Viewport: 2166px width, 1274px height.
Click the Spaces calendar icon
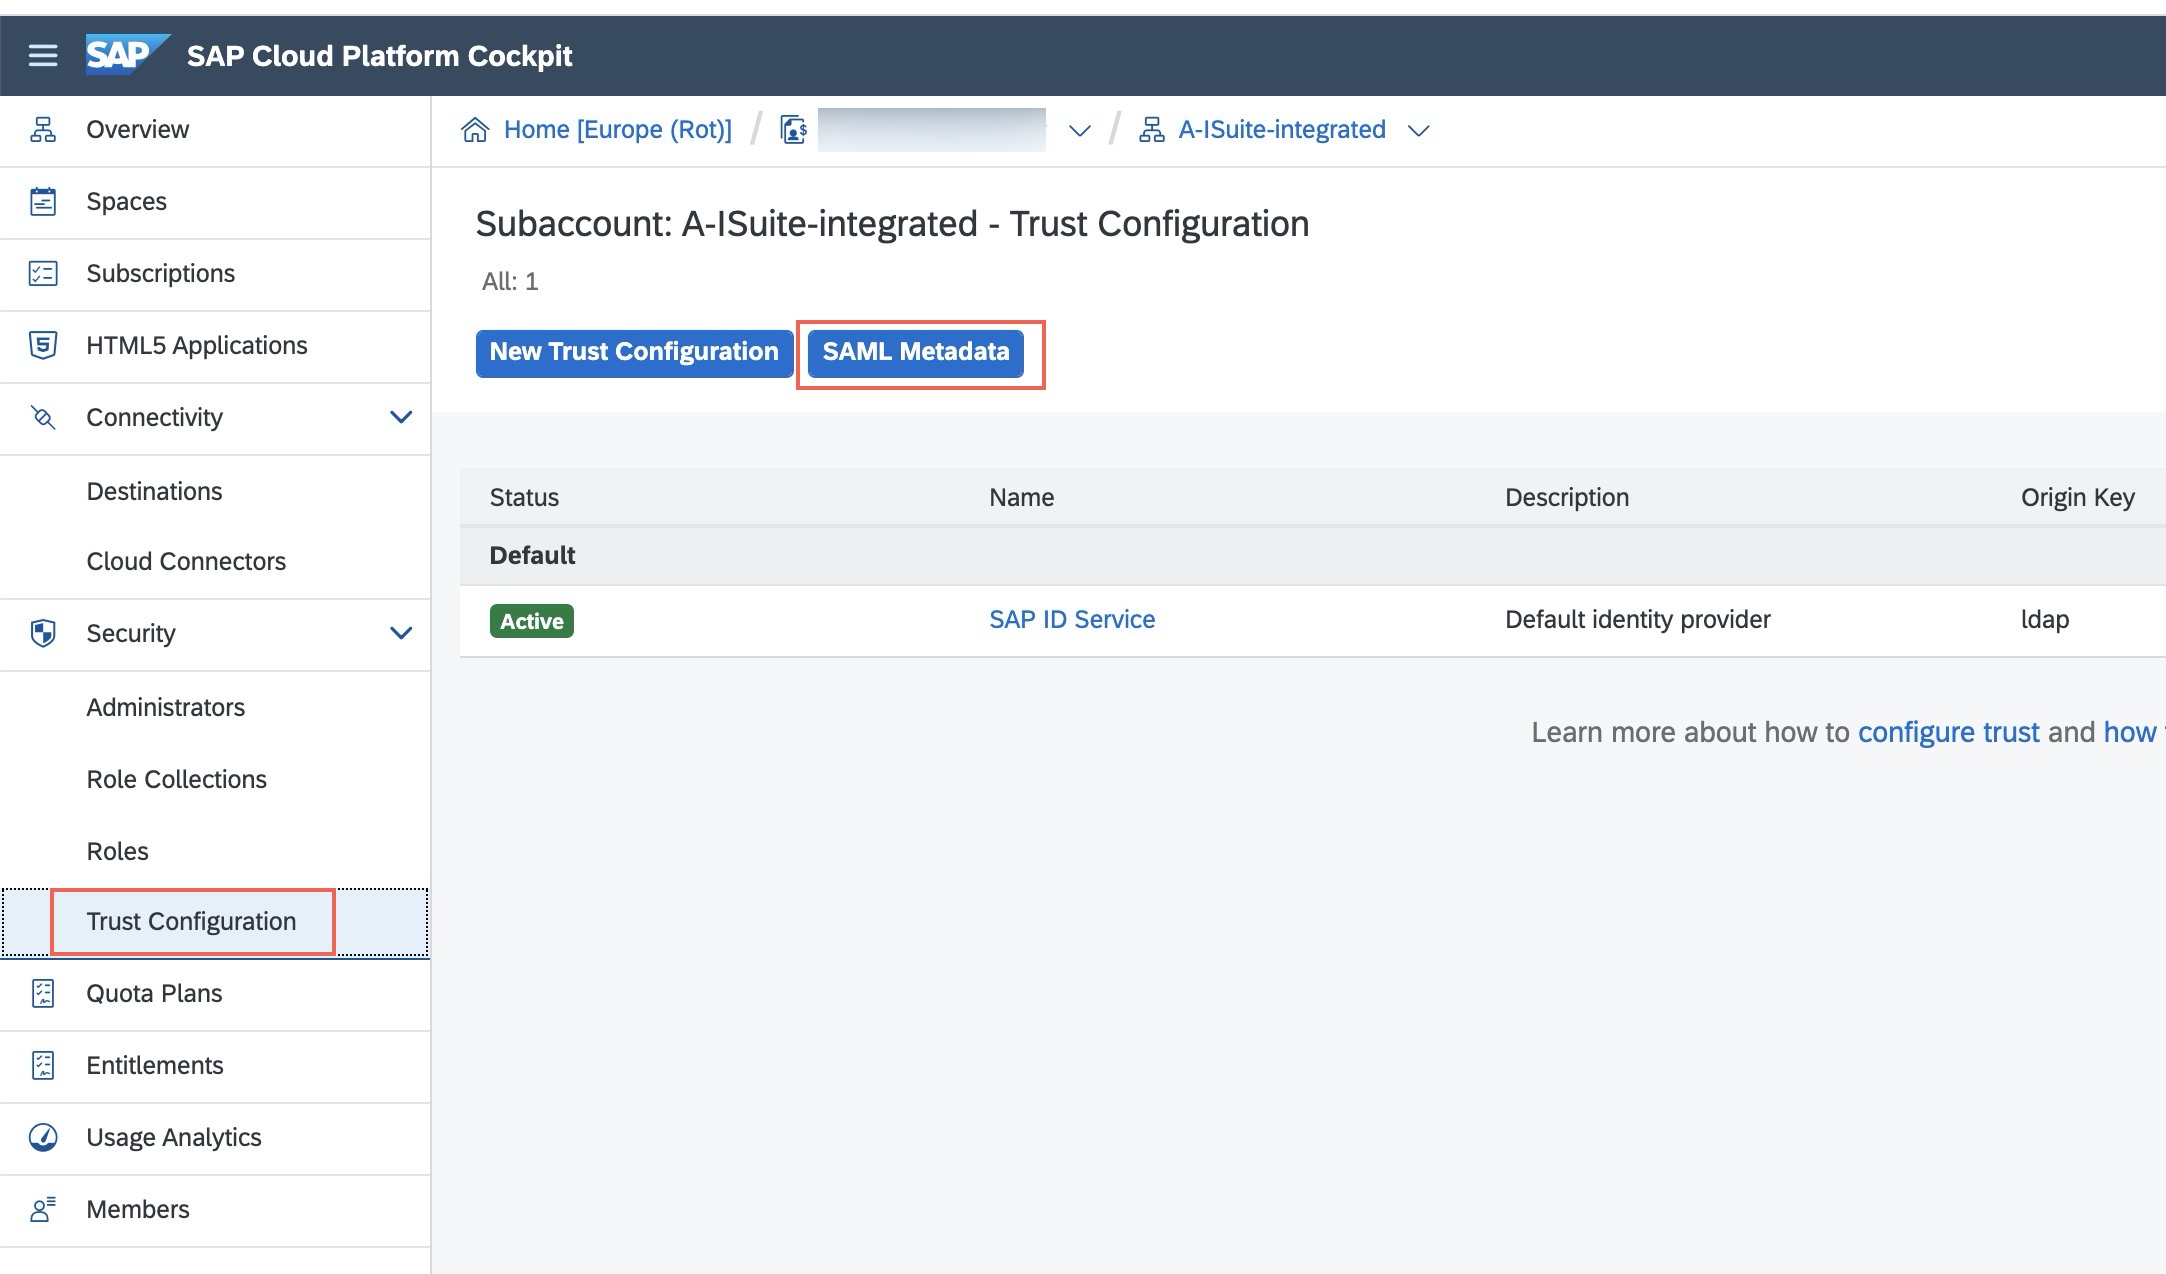43,202
